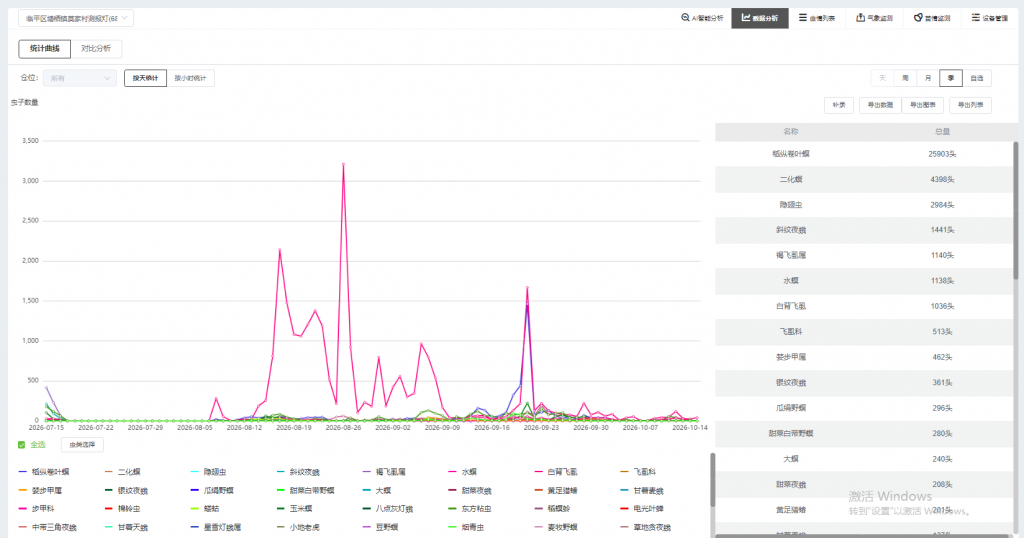Toggle the 步甲科 legend series
1024x538 pixels.
37,509
